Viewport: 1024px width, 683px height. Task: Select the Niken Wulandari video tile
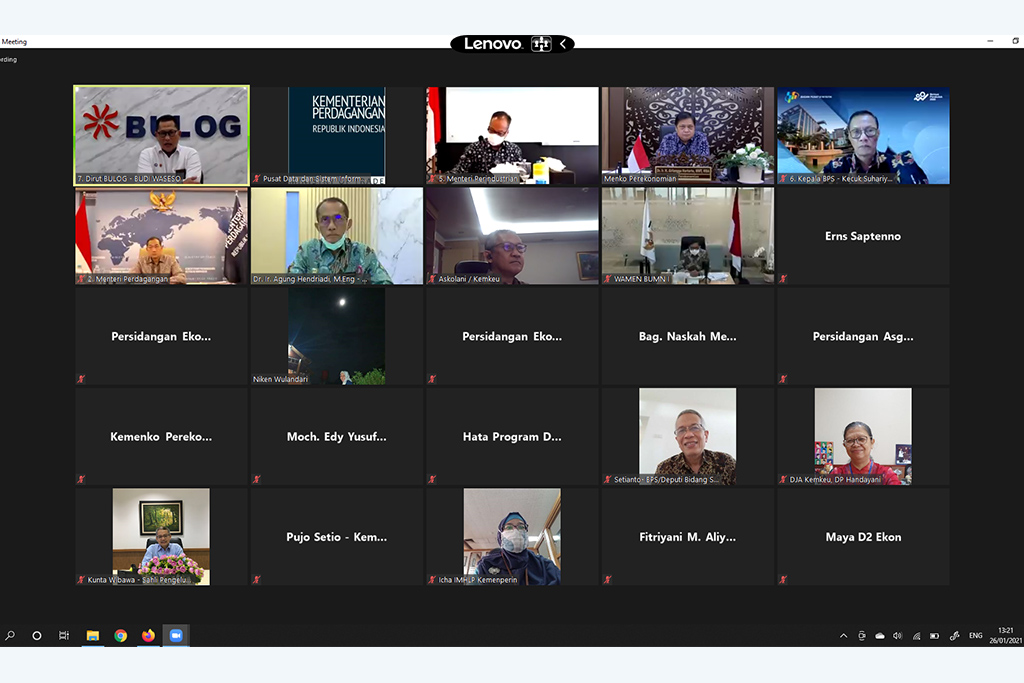pyautogui.click(x=337, y=336)
